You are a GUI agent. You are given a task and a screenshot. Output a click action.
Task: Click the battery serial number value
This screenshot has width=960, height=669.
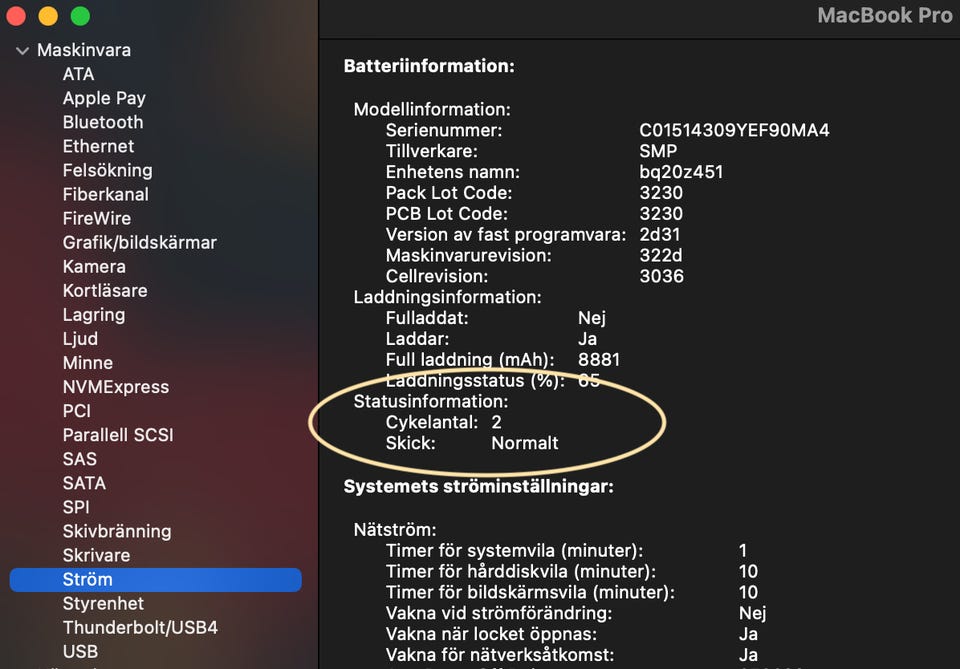pos(734,130)
